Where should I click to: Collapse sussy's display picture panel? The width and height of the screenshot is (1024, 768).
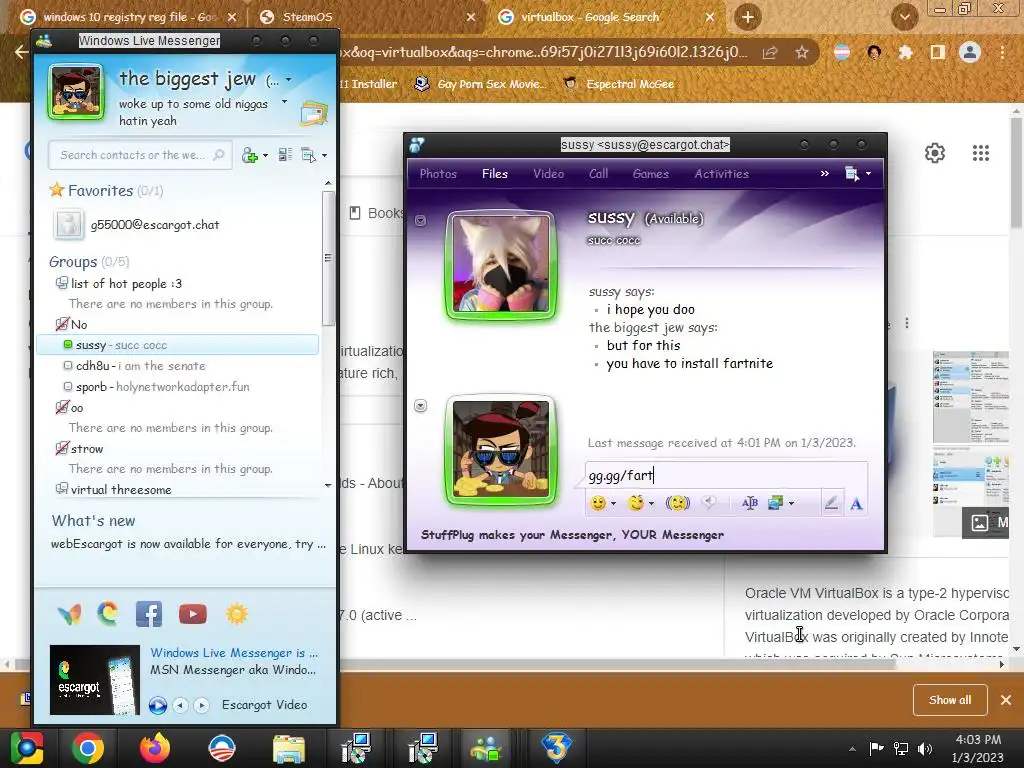[421, 221]
